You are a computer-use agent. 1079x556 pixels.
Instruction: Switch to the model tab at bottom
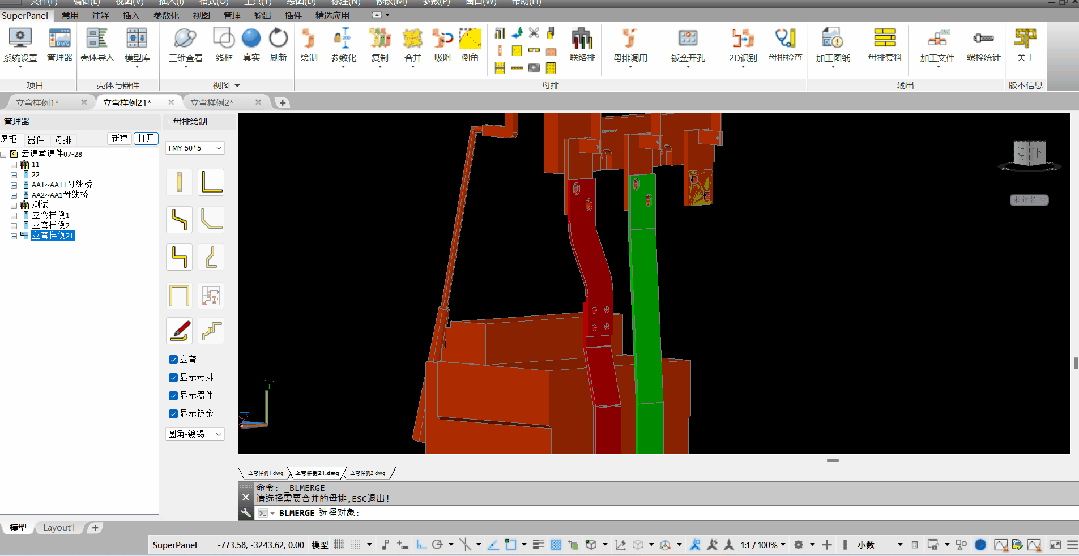17,528
